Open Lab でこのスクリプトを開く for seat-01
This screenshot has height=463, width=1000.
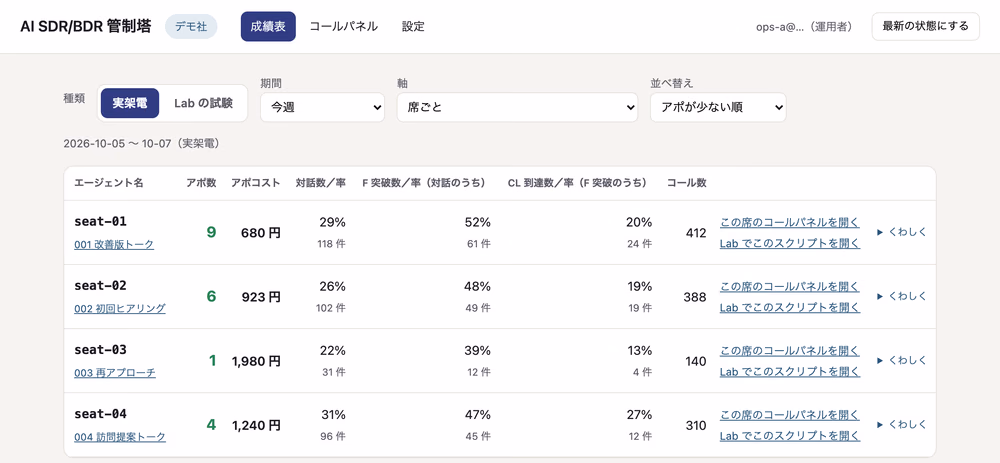[x=790, y=243]
